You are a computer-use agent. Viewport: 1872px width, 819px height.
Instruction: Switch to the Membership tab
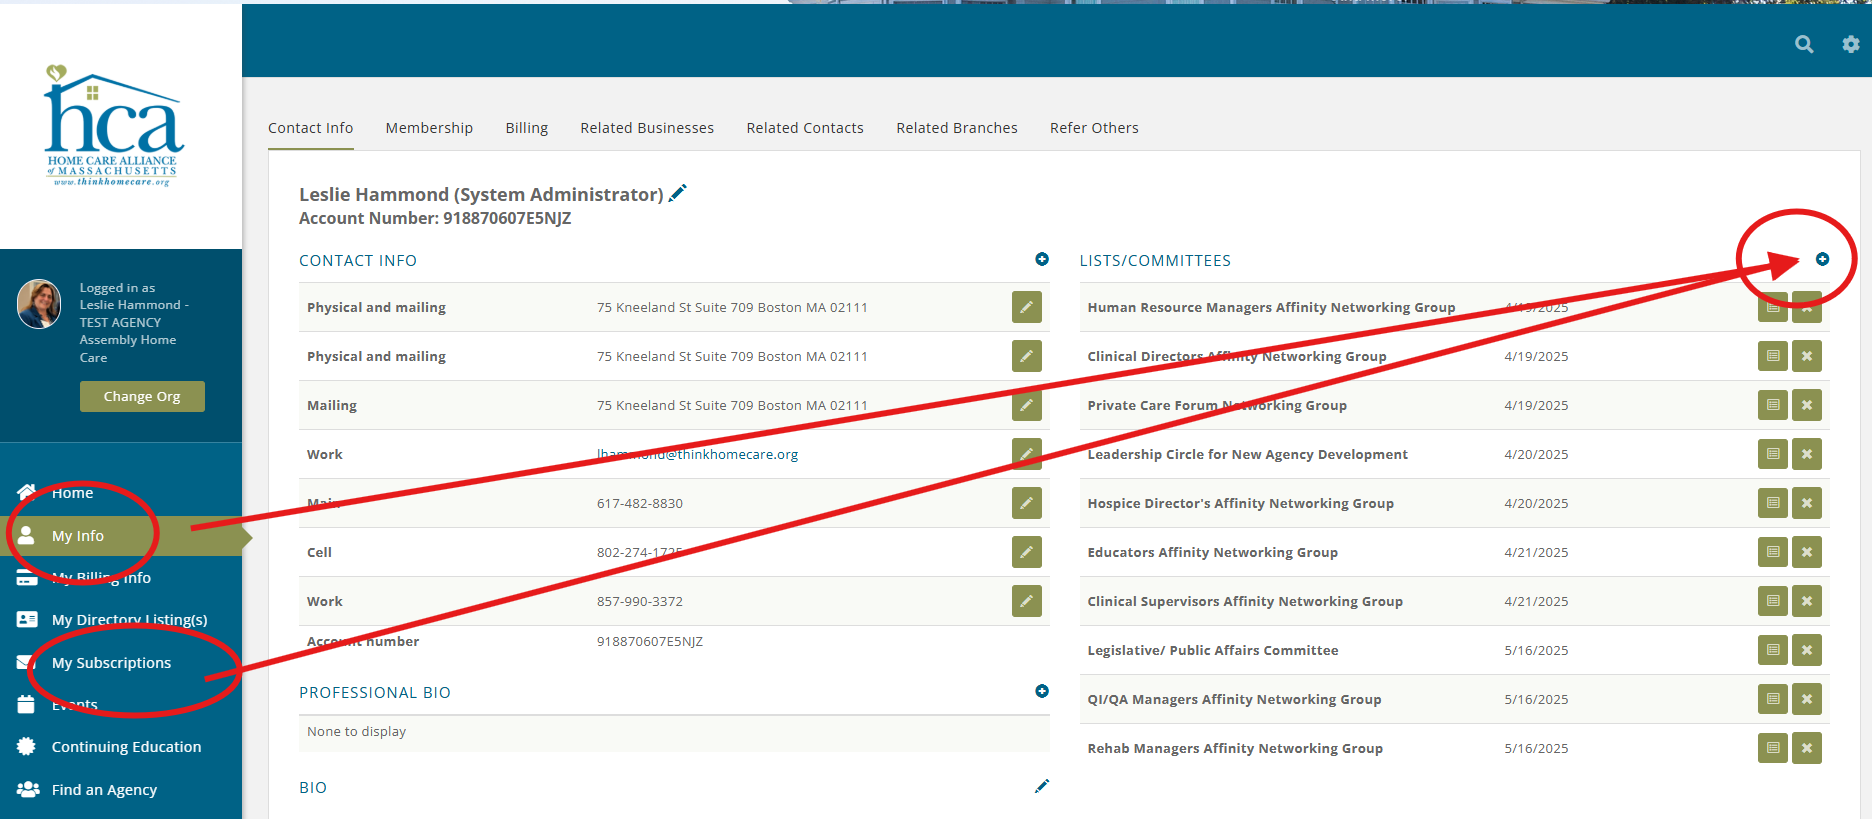coord(429,128)
